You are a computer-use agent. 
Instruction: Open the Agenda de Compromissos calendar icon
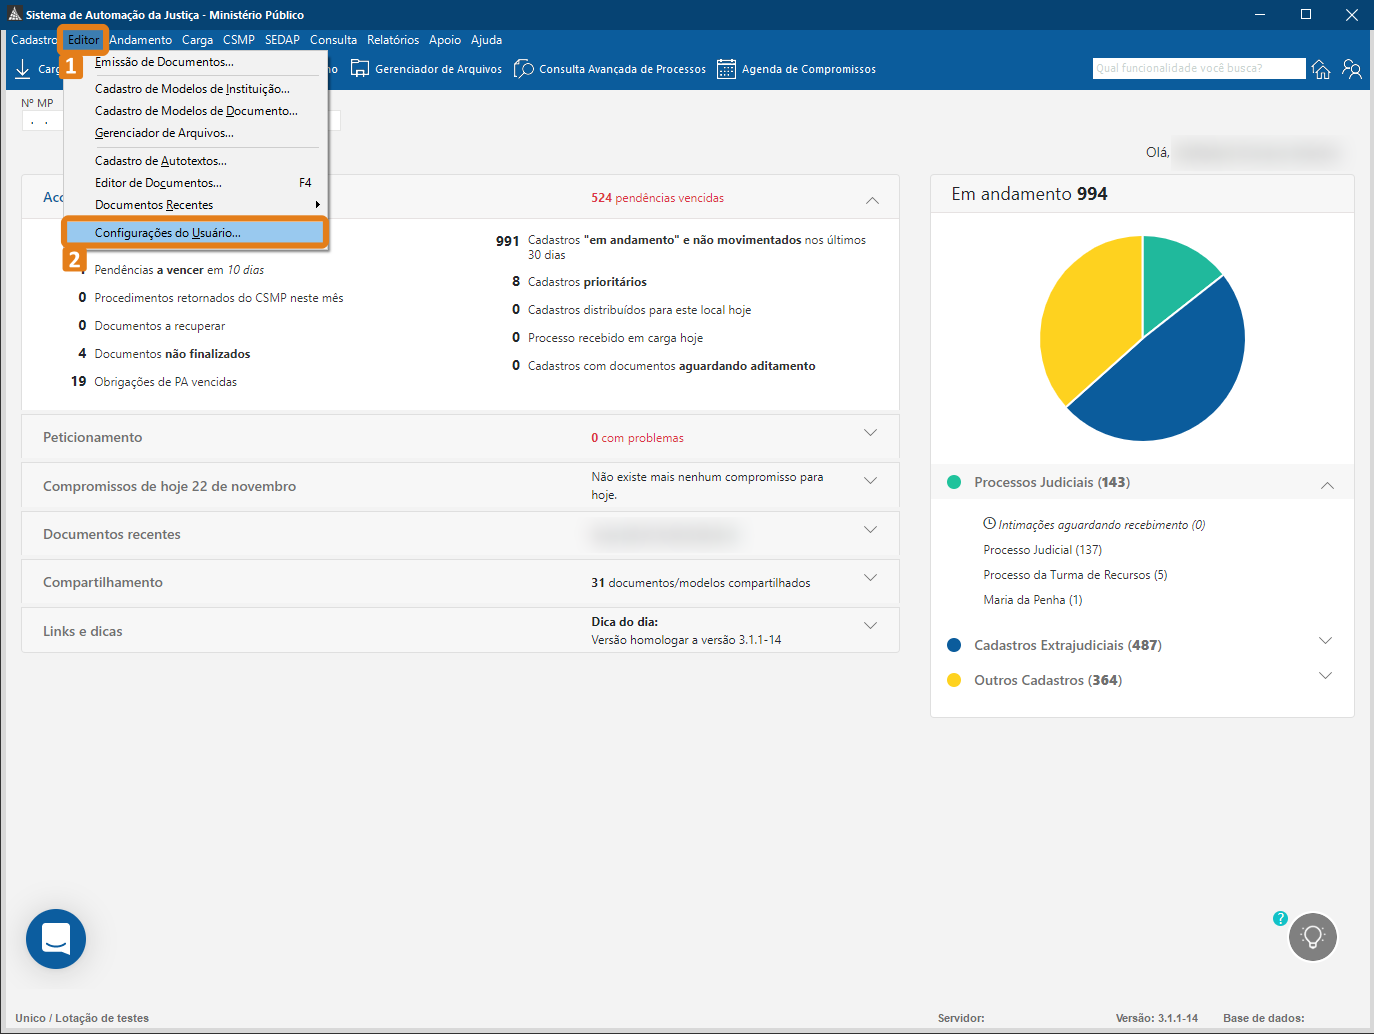(x=726, y=69)
